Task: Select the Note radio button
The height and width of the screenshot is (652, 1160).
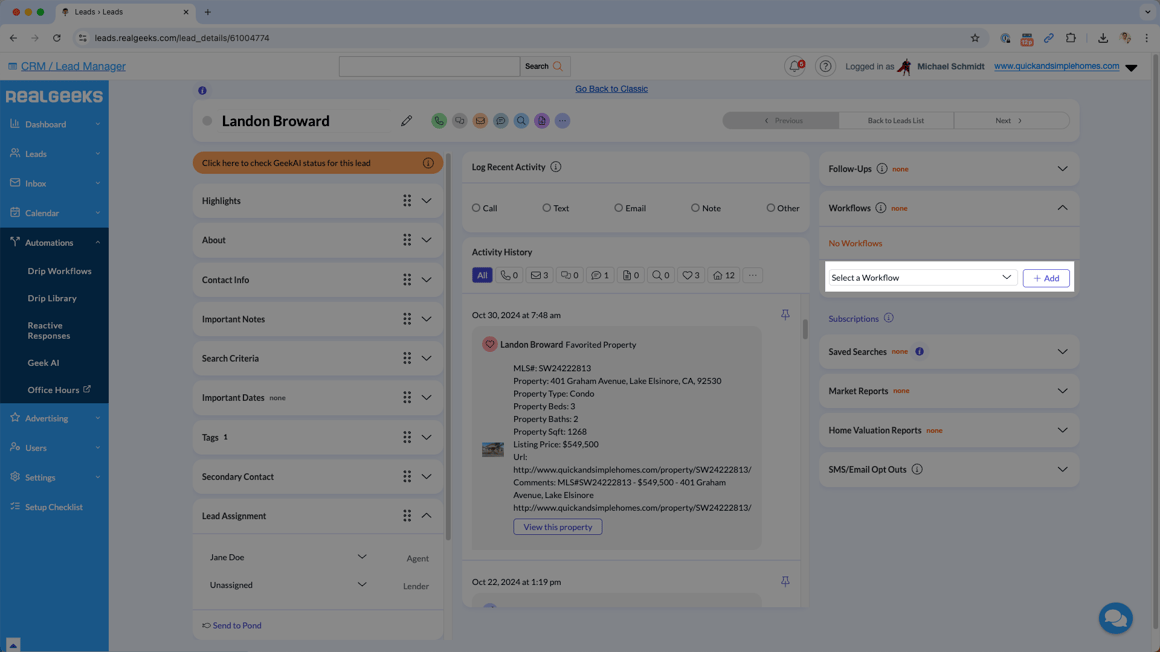Action: 696,208
